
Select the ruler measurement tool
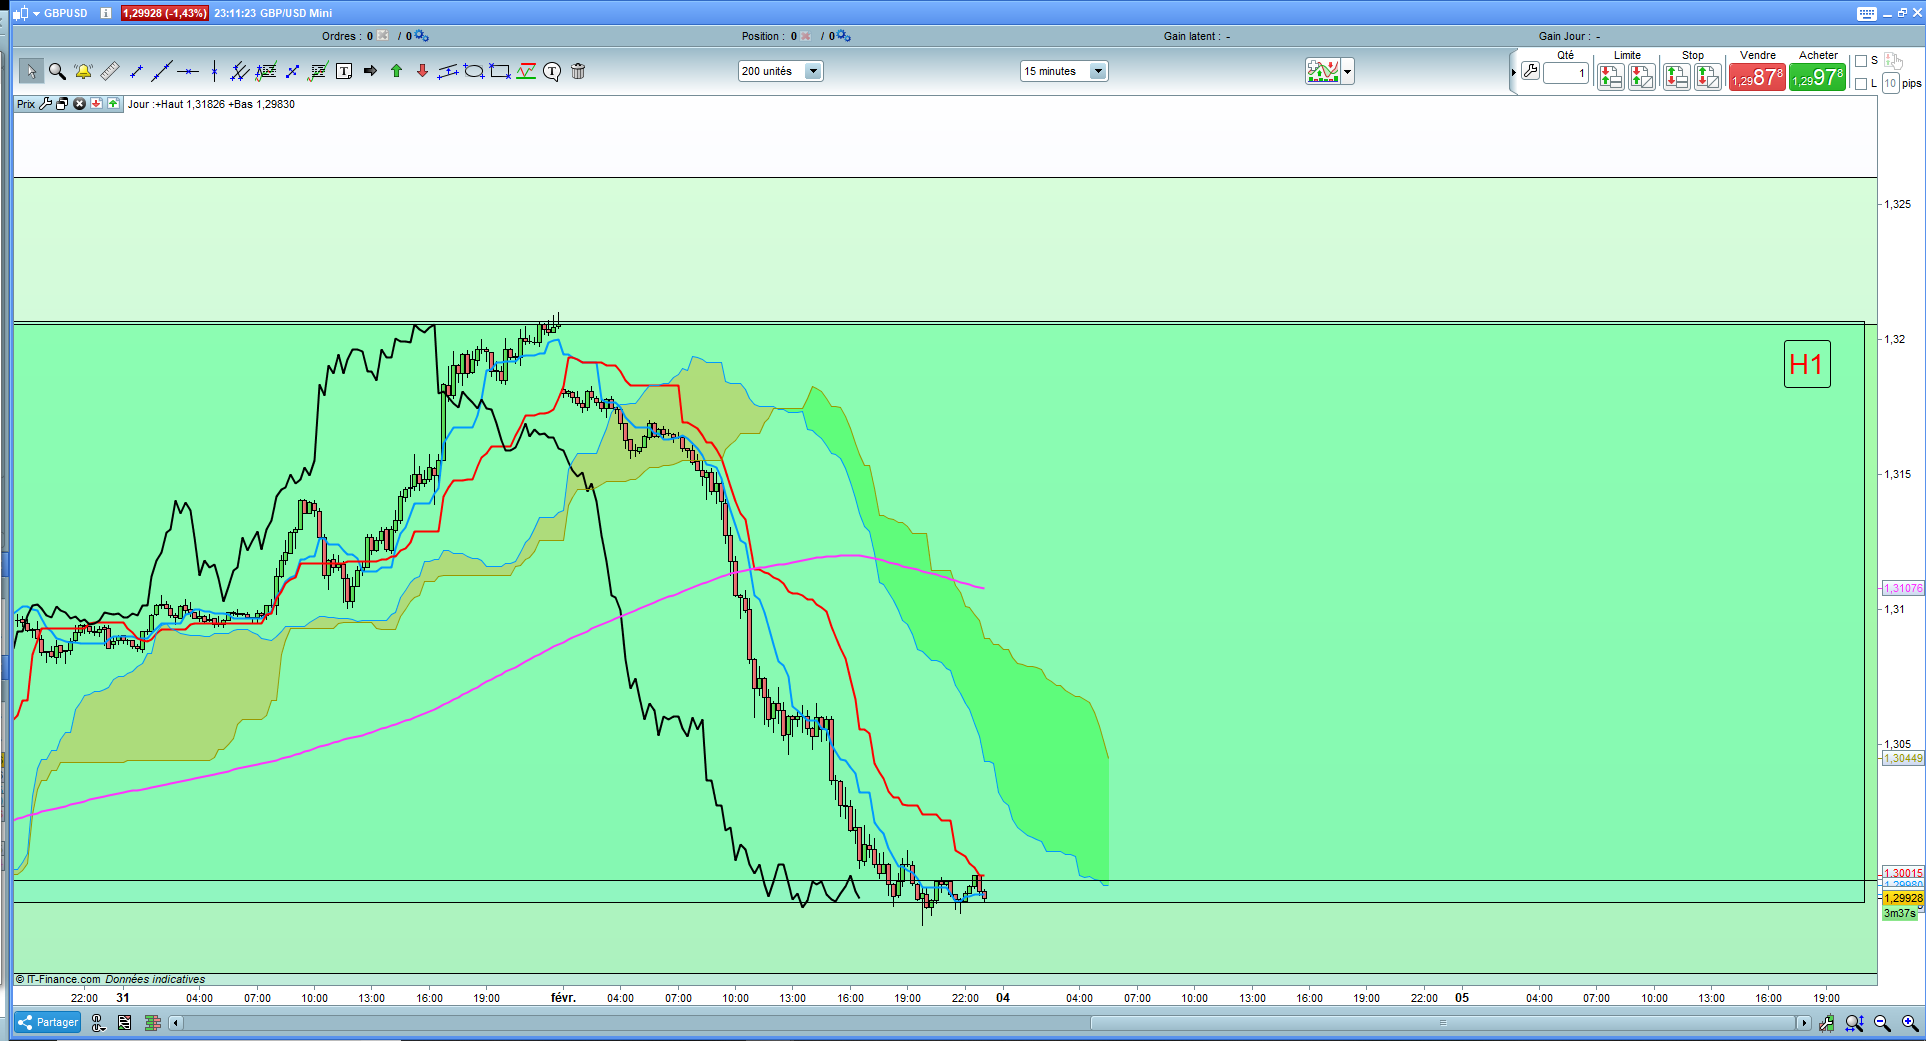point(110,71)
